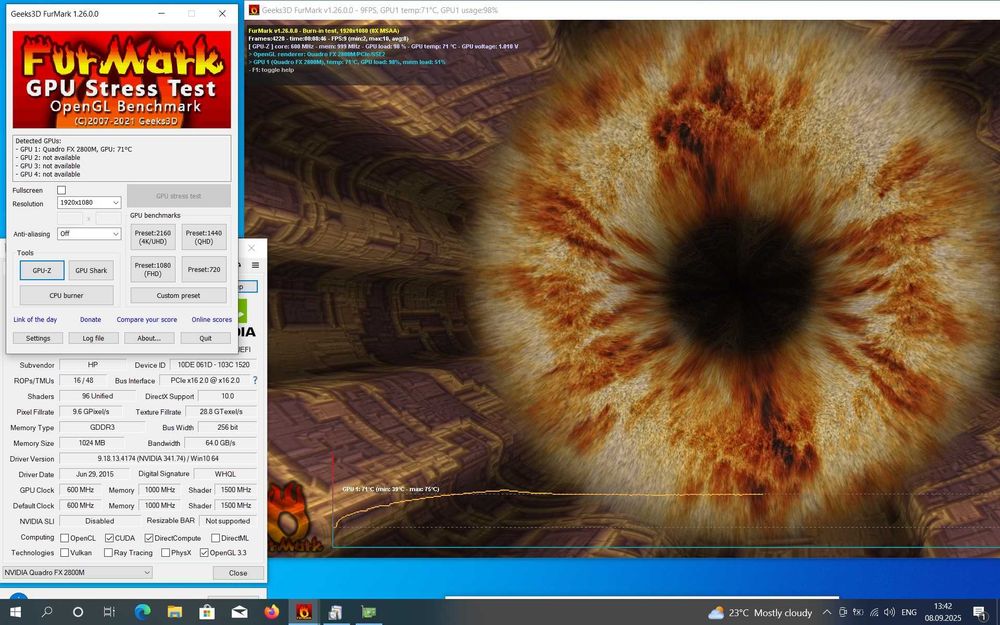Open Task View from taskbar

[109, 612]
